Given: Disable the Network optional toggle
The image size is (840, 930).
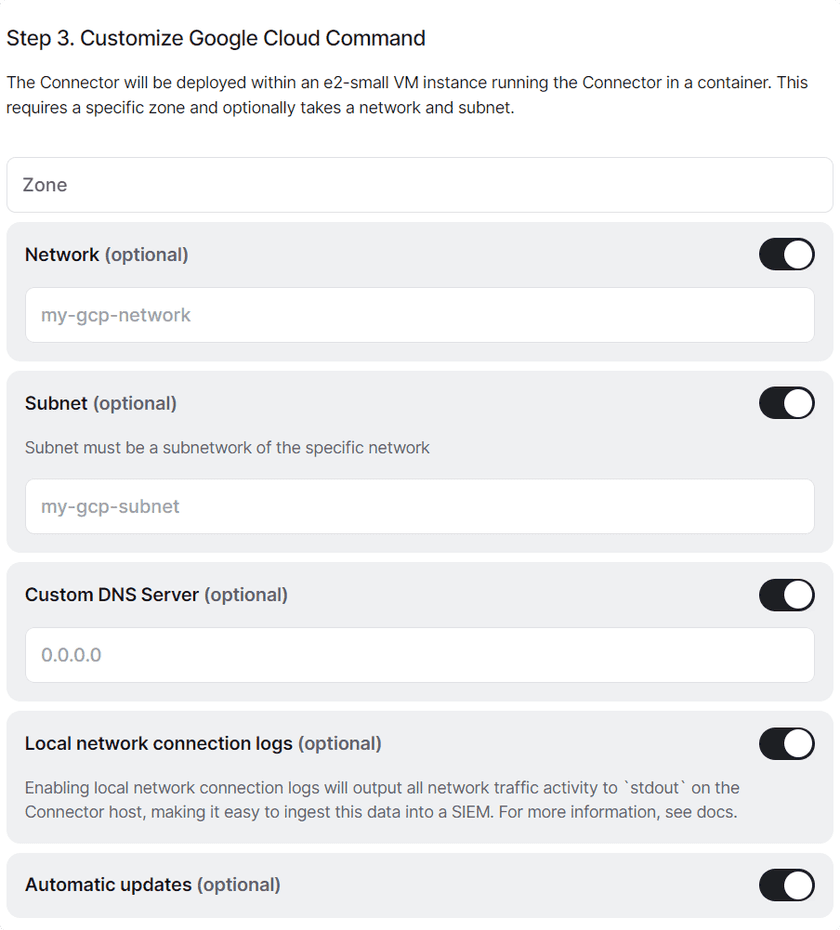Looking at the screenshot, I should pyautogui.click(x=786, y=254).
